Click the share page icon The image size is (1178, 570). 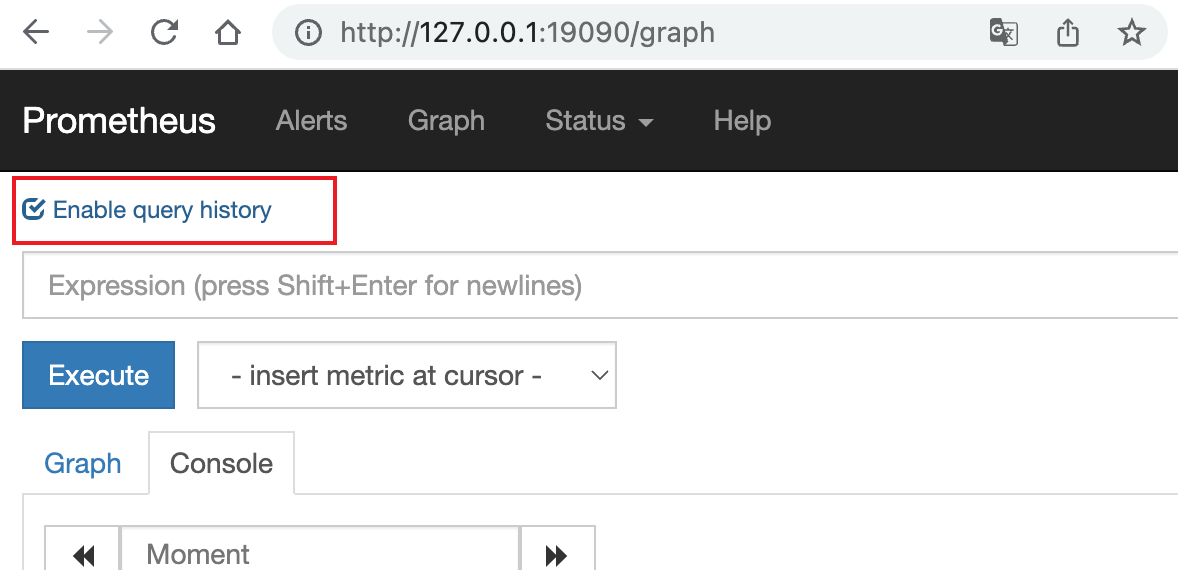tap(1067, 33)
